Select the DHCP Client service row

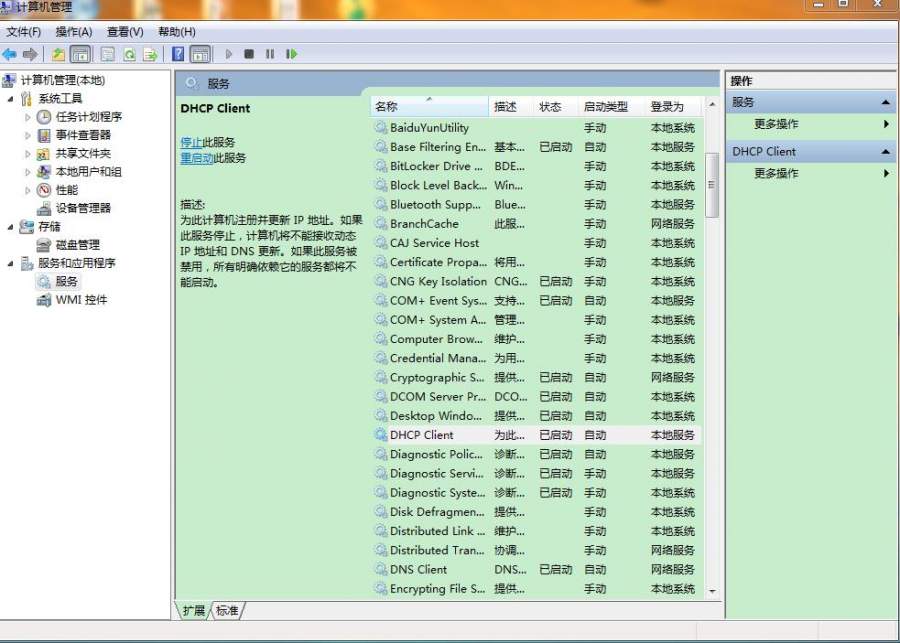tap(536, 435)
